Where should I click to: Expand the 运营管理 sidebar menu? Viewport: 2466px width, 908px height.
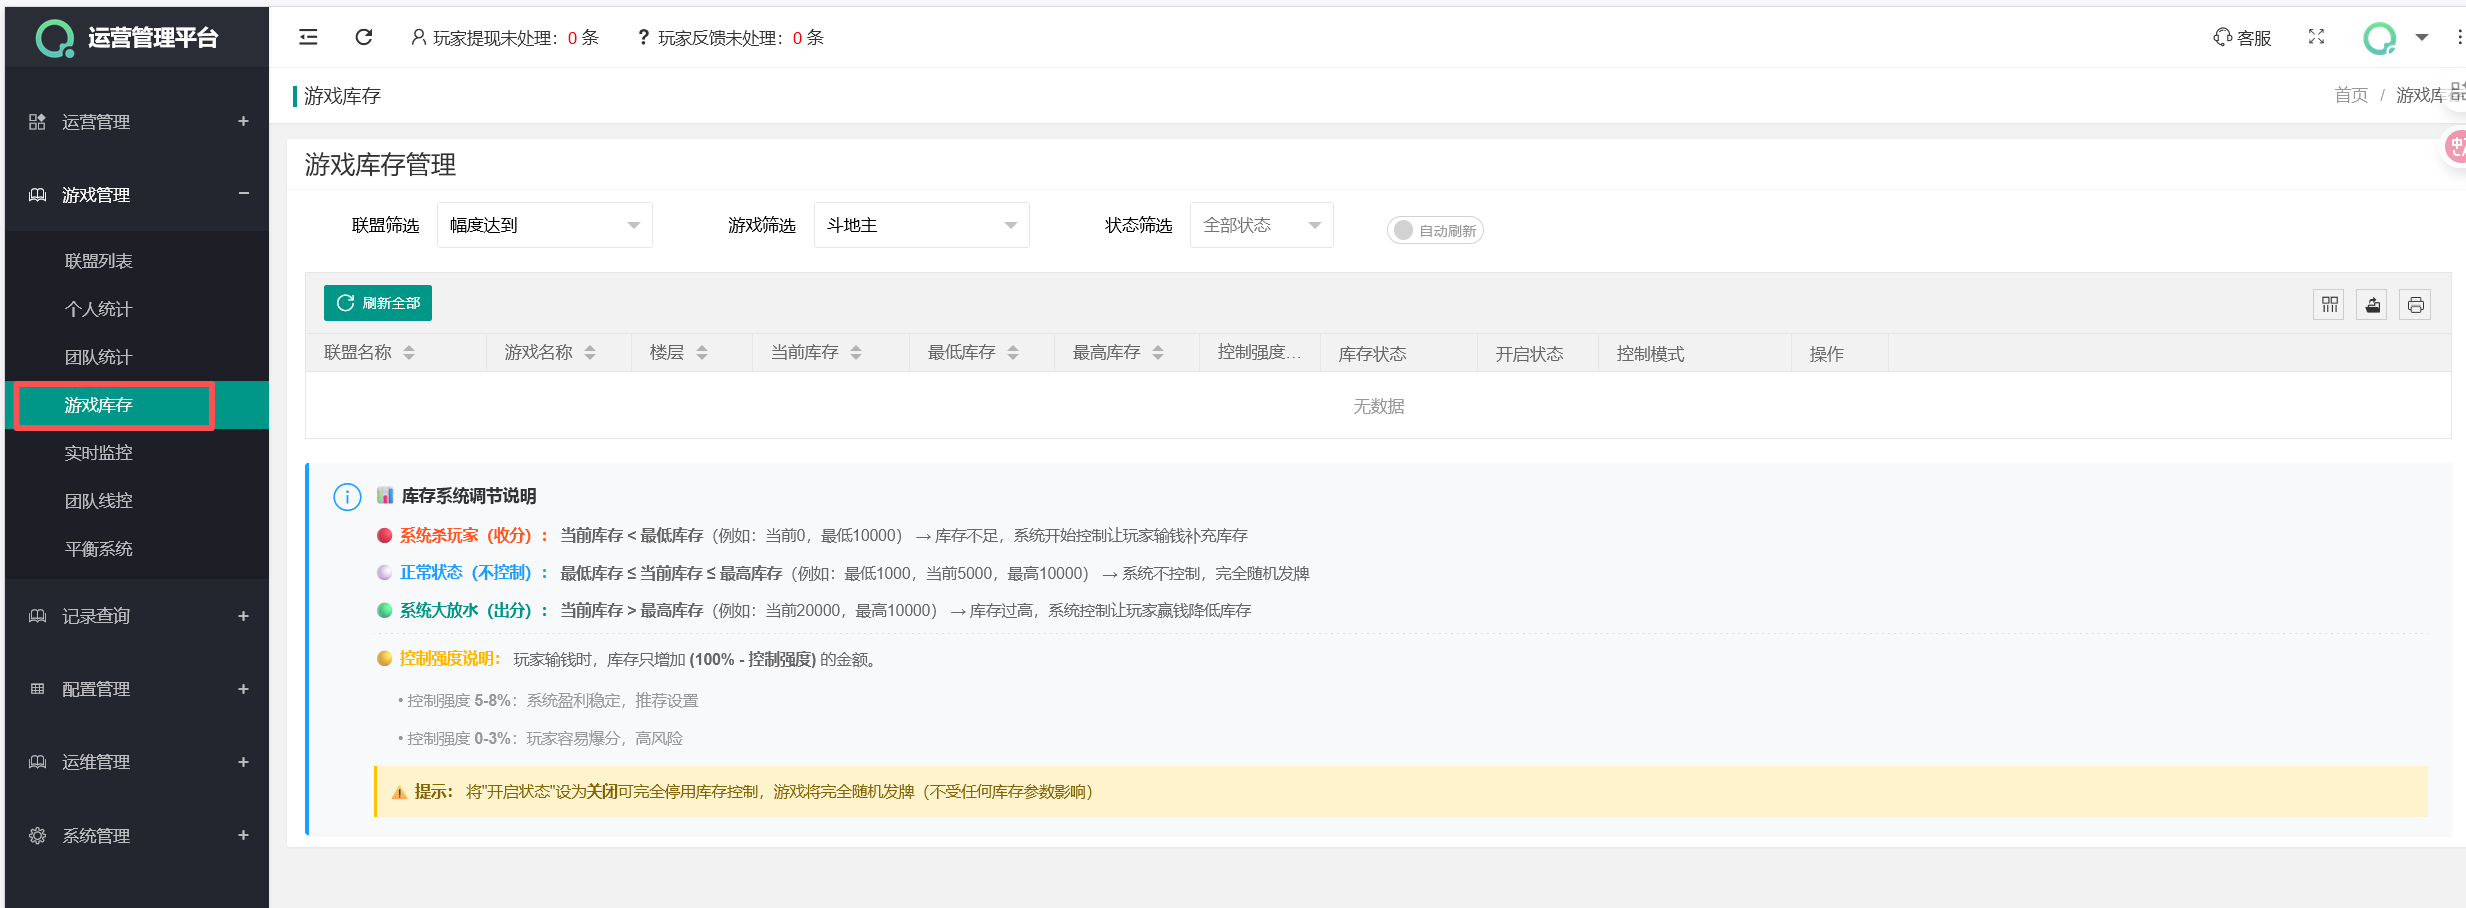[137, 122]
